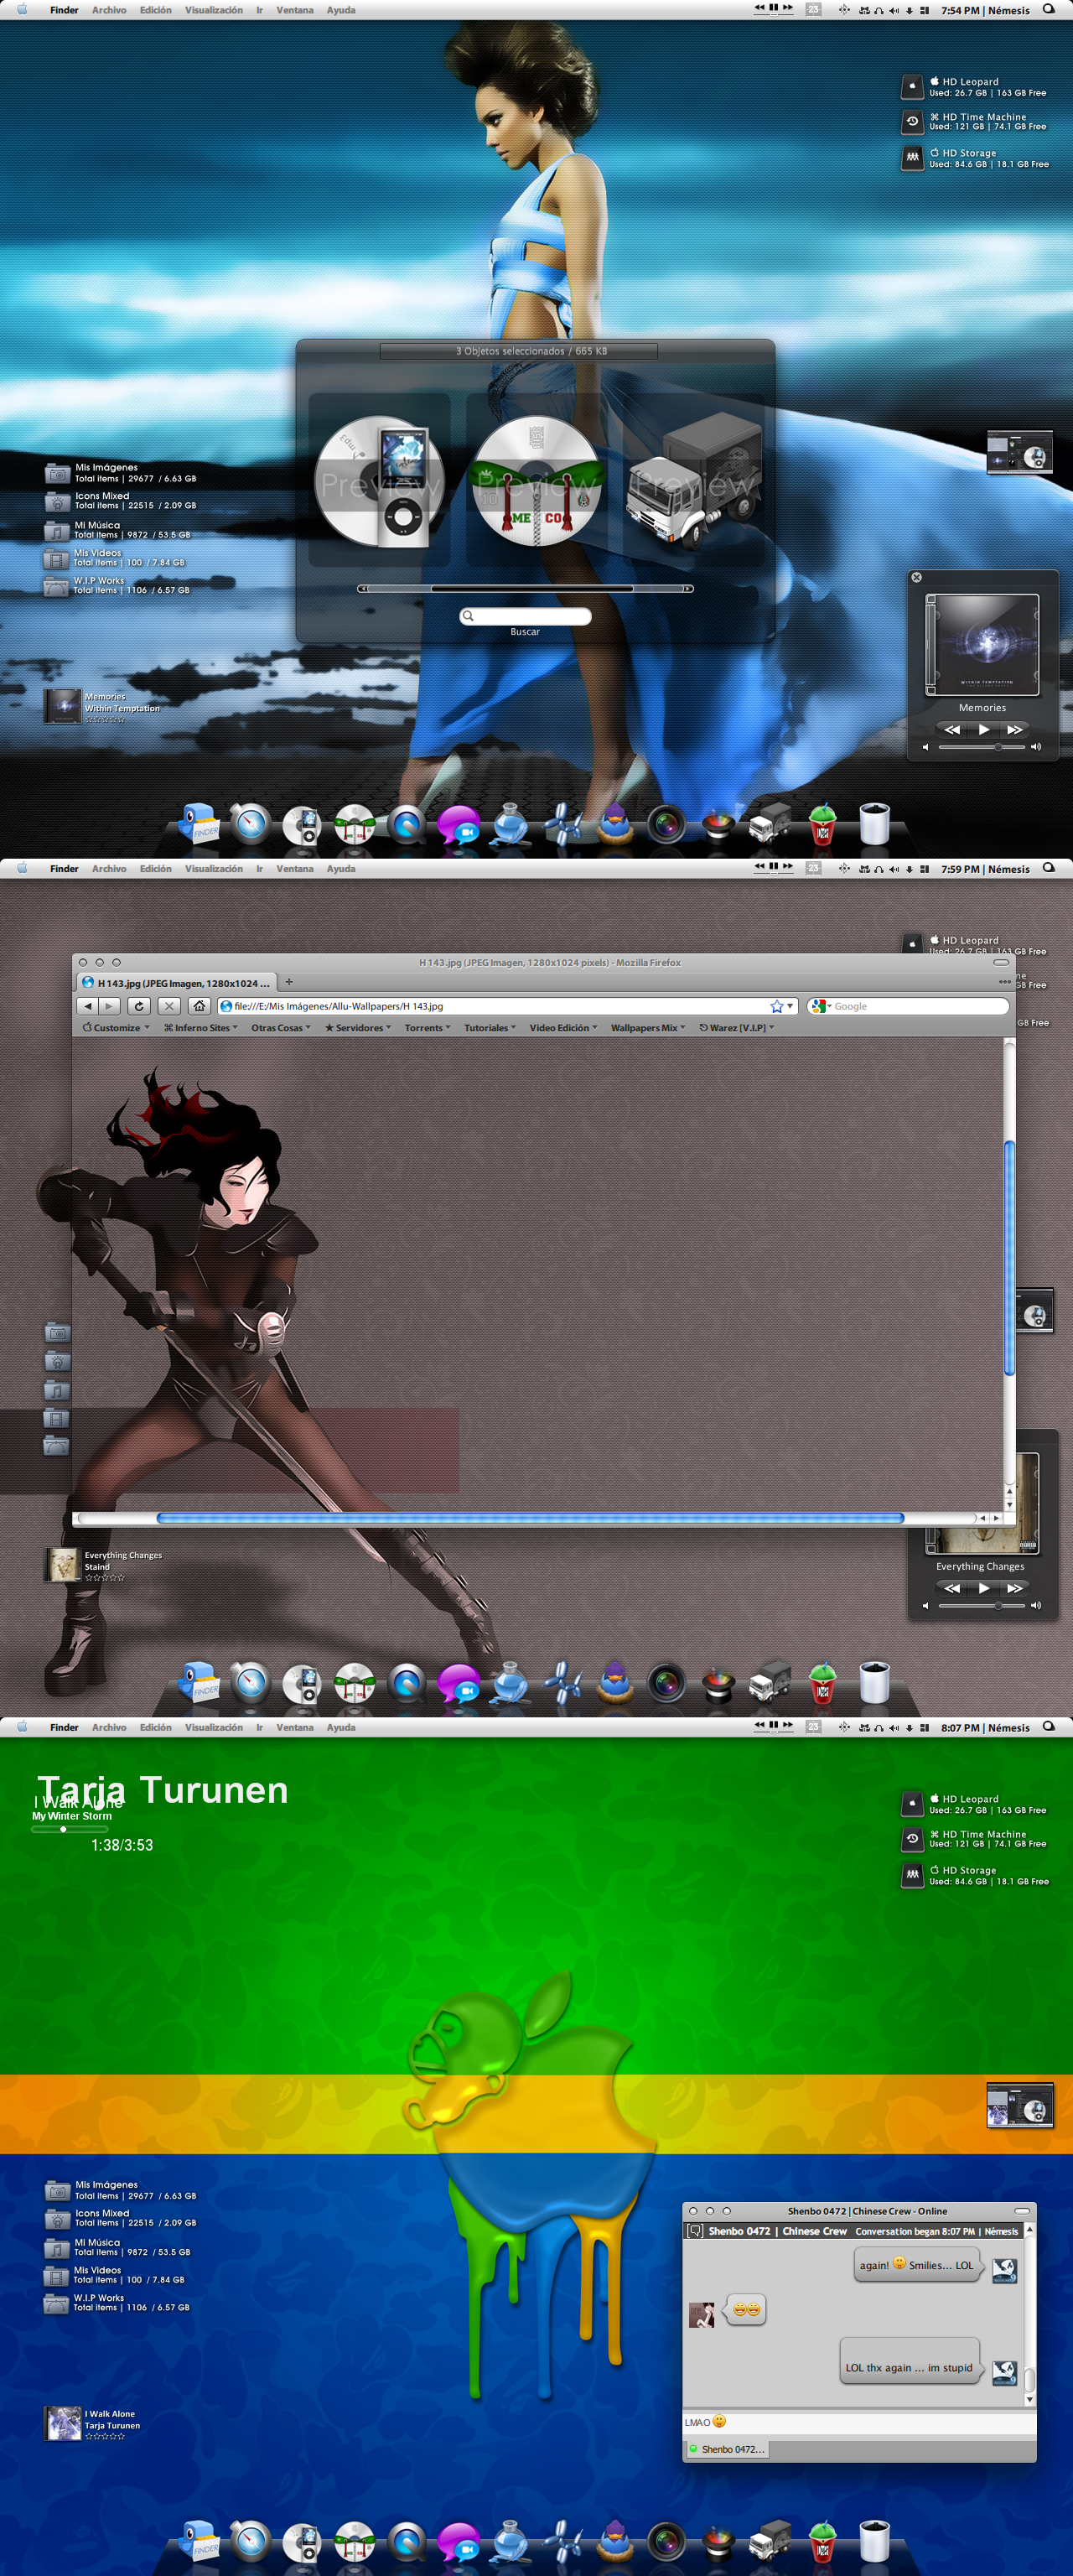
Task: Open the Wallpapers Mix bookmarks dropdown
Action: pos(647,1027)
